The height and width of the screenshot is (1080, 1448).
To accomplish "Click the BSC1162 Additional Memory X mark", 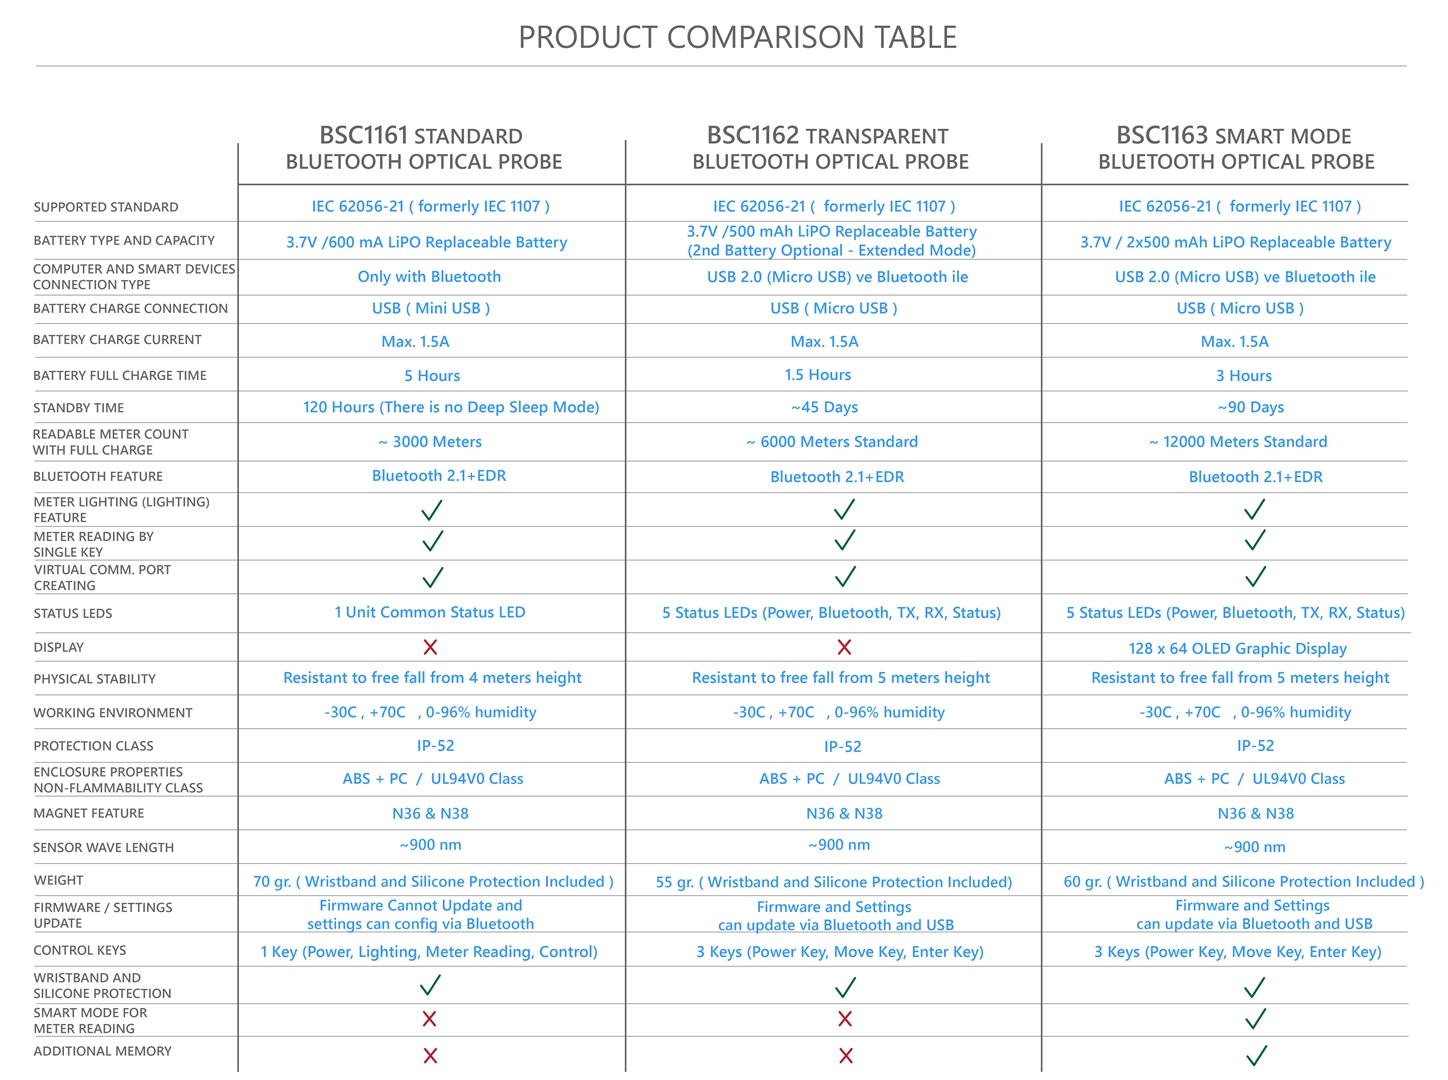I will click(845, 1055).
